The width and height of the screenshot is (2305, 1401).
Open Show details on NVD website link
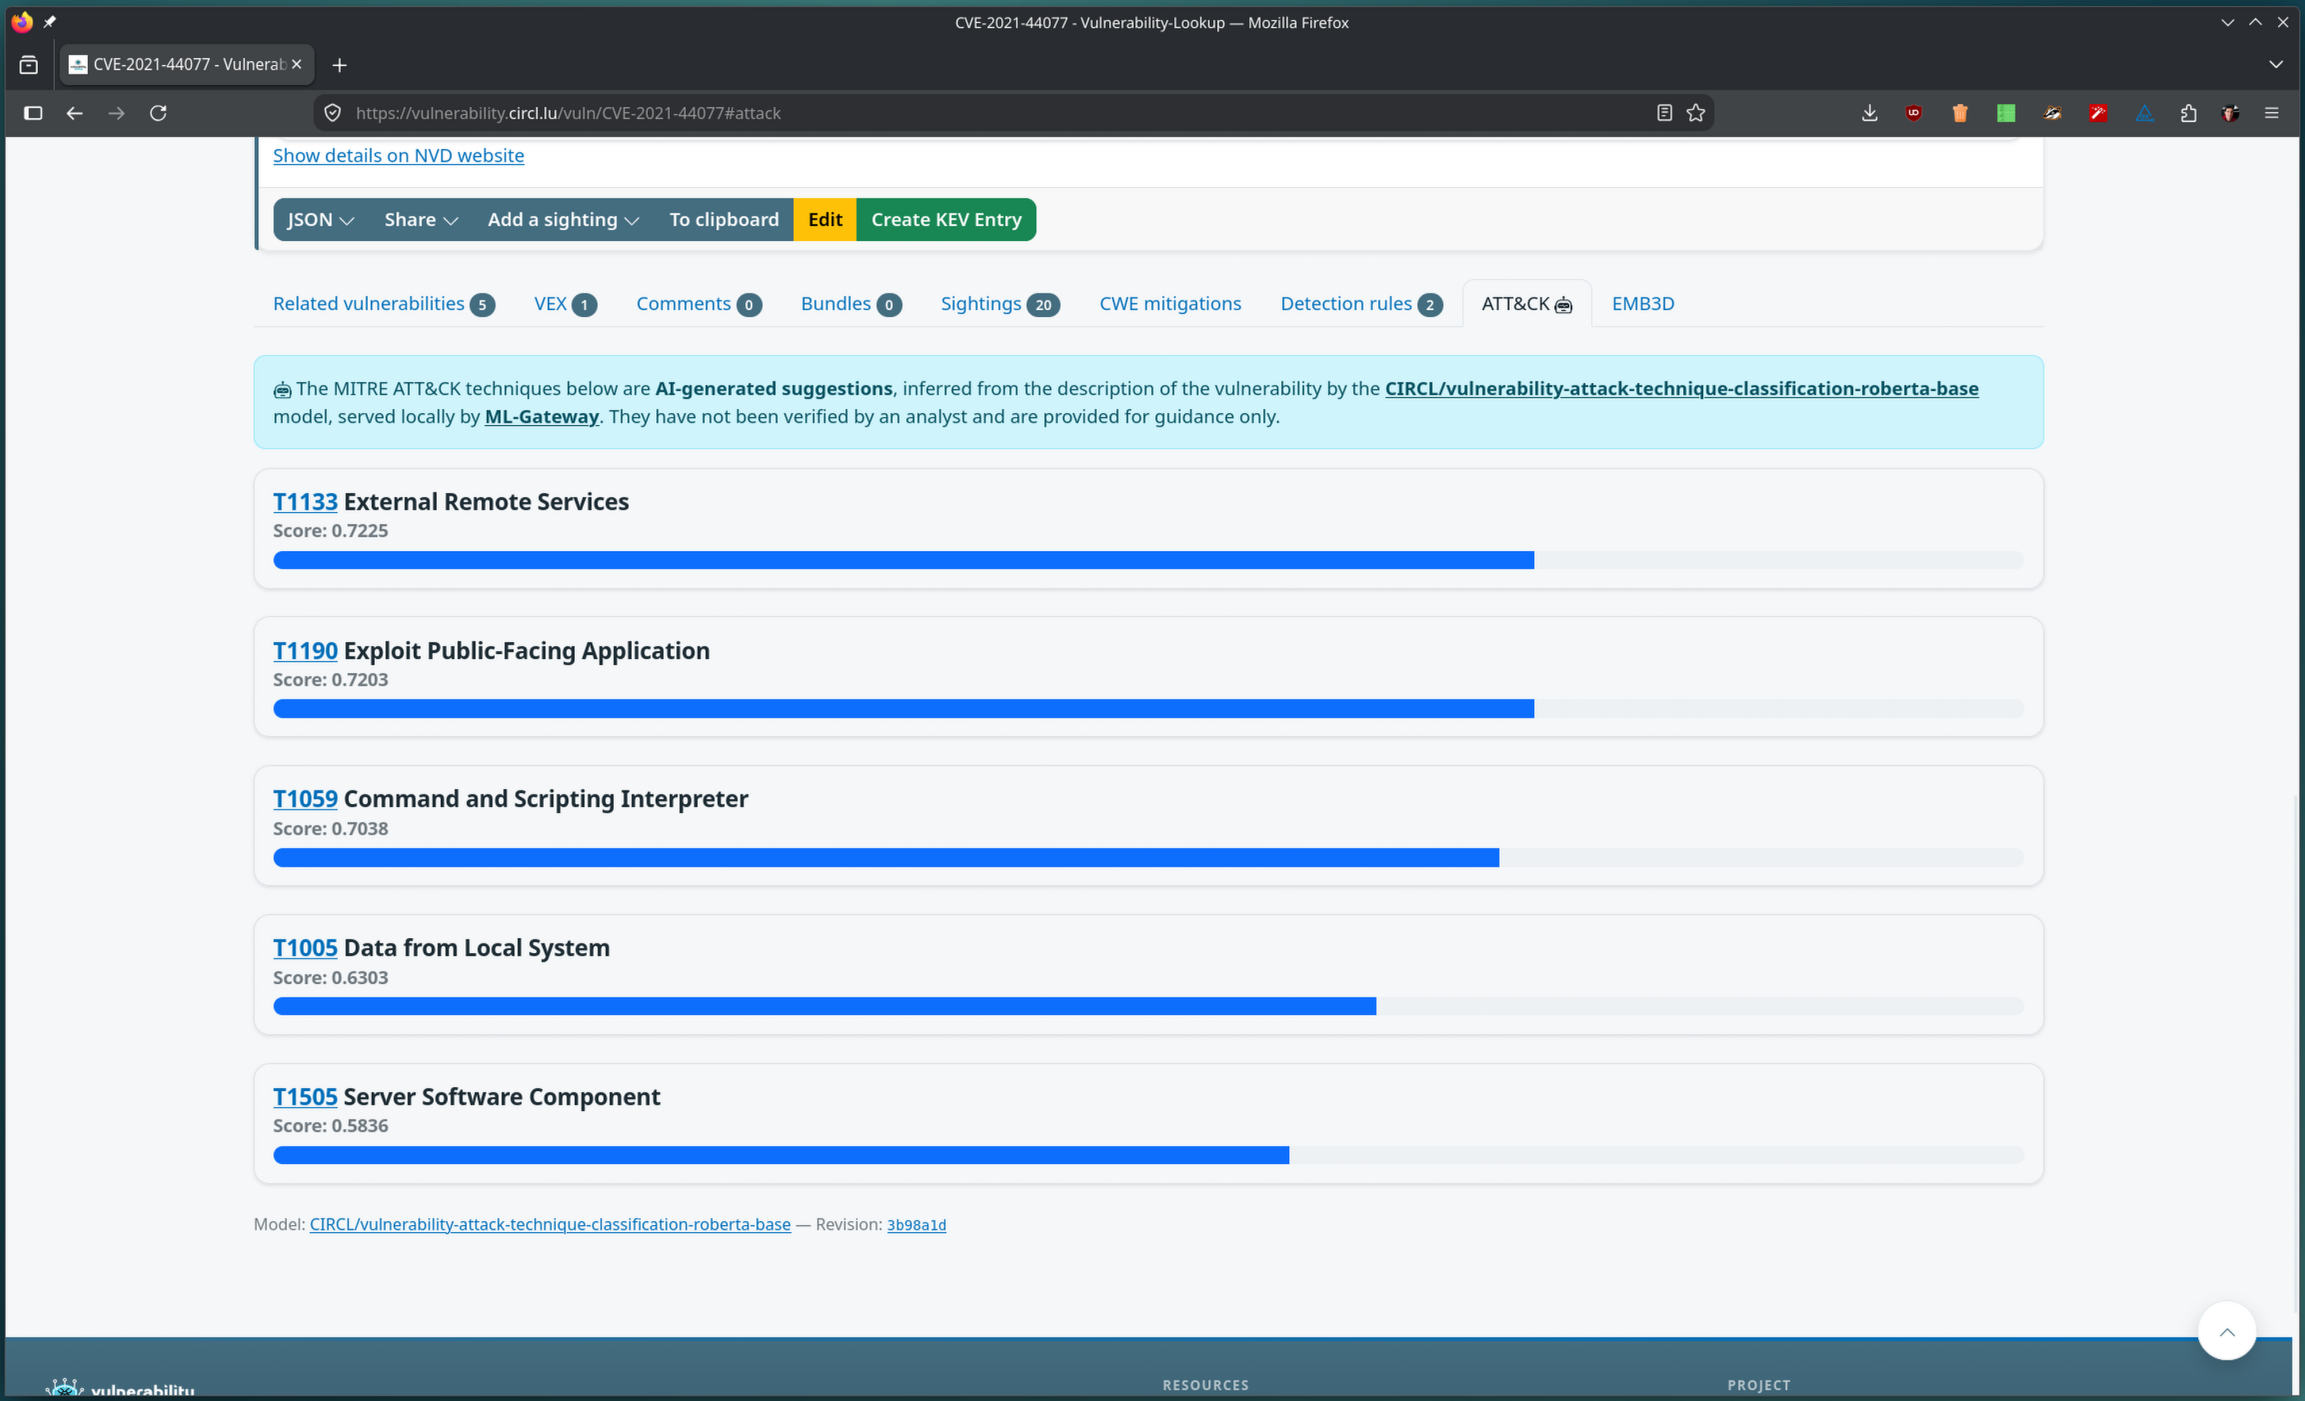[398, 155]
